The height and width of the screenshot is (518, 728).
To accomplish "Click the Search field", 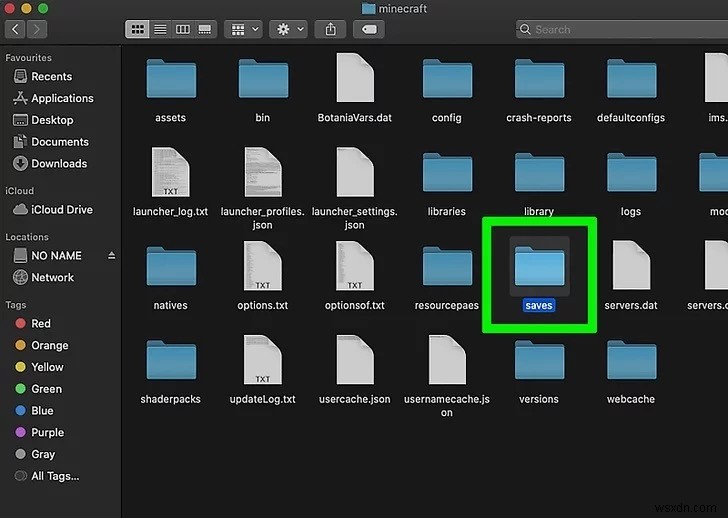I will (622, 30).
